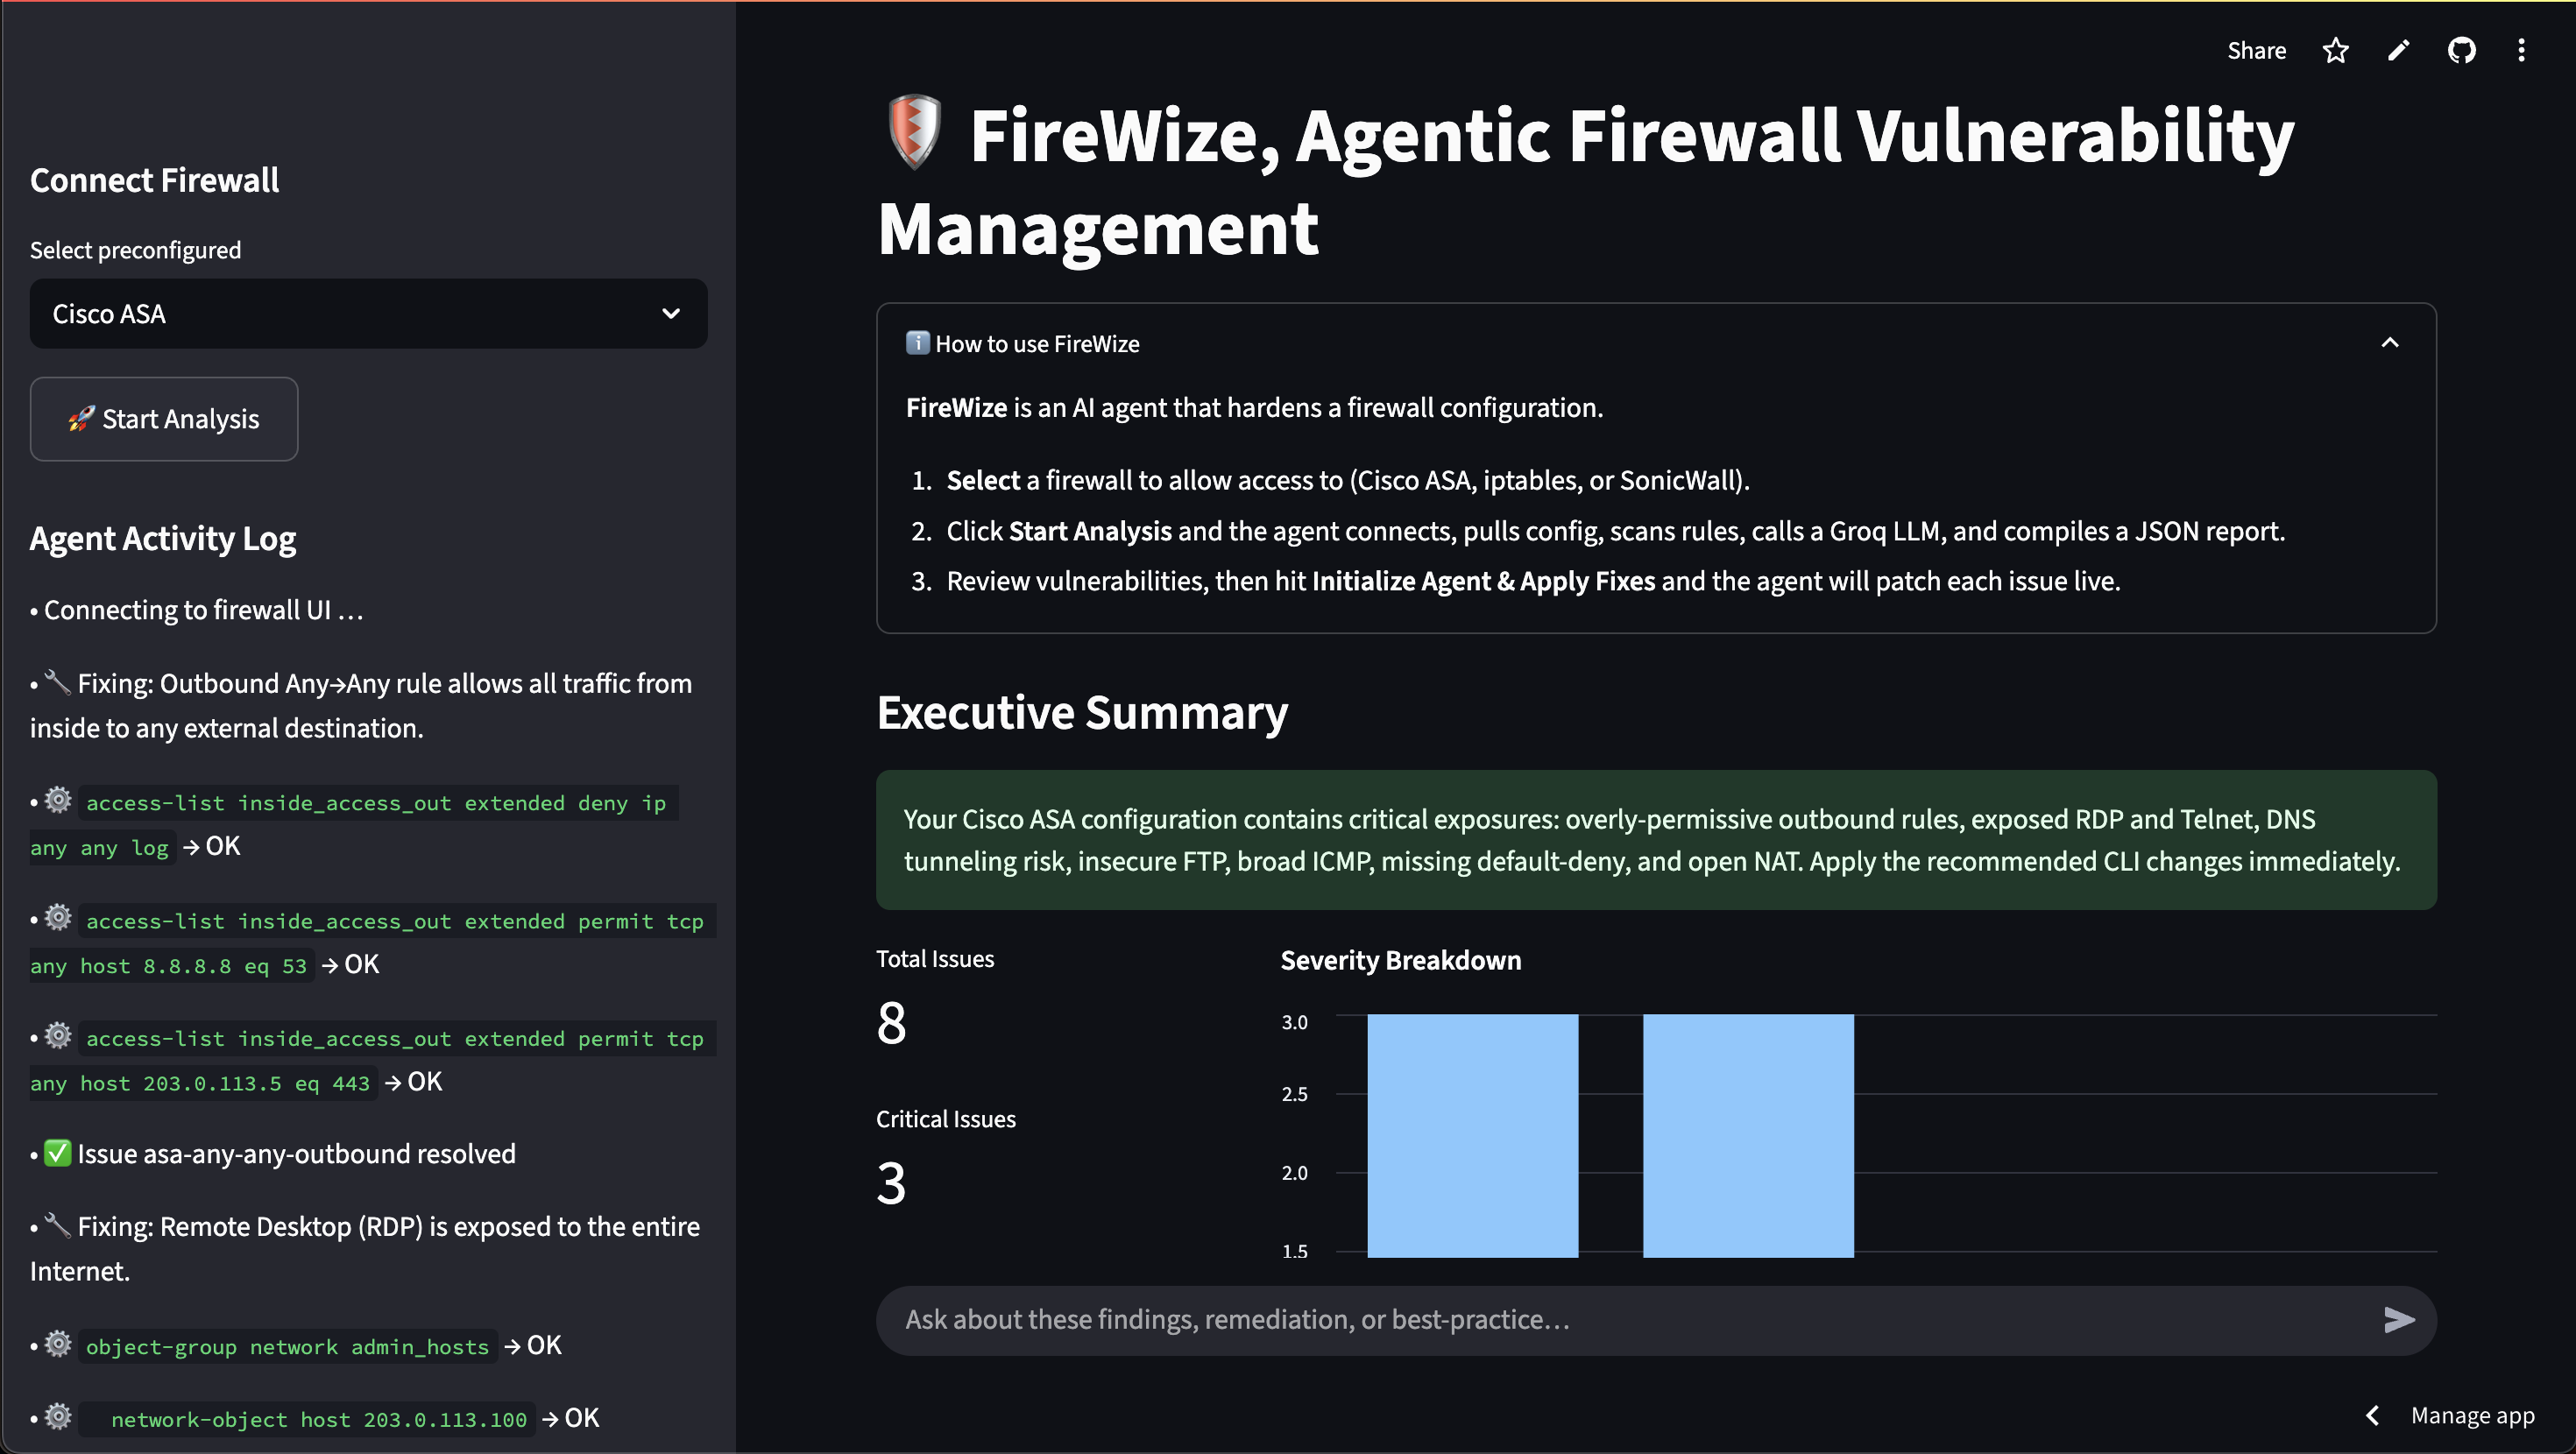Expand Manage app panel chevron

click(2372, 1415)
